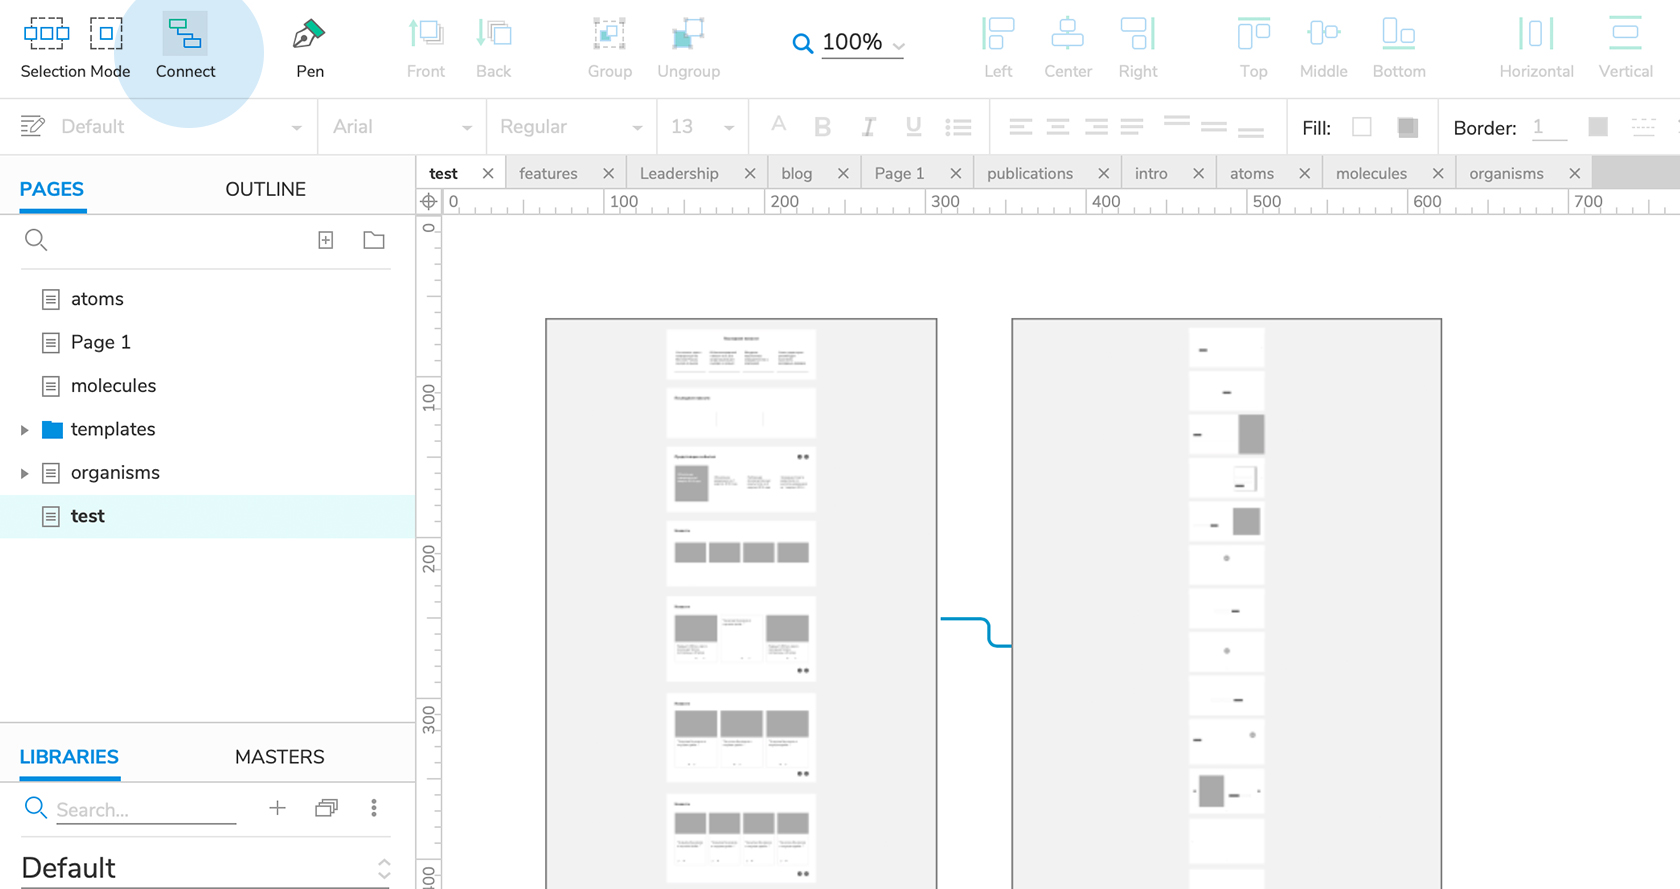Align widgets Bottom
This screenshot has height=889, width=1680.
[x=1399, y=47]
